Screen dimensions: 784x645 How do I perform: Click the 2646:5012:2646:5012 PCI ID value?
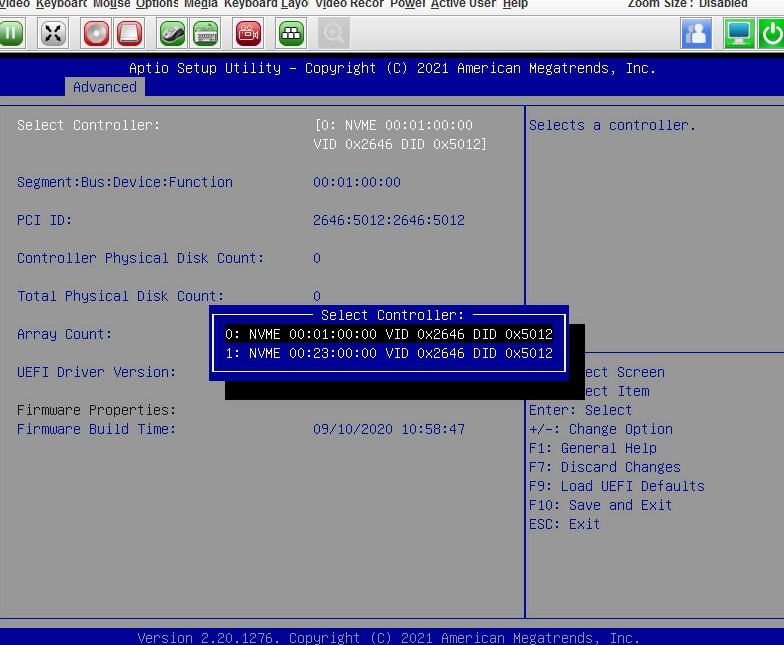[x=389, y=220]
